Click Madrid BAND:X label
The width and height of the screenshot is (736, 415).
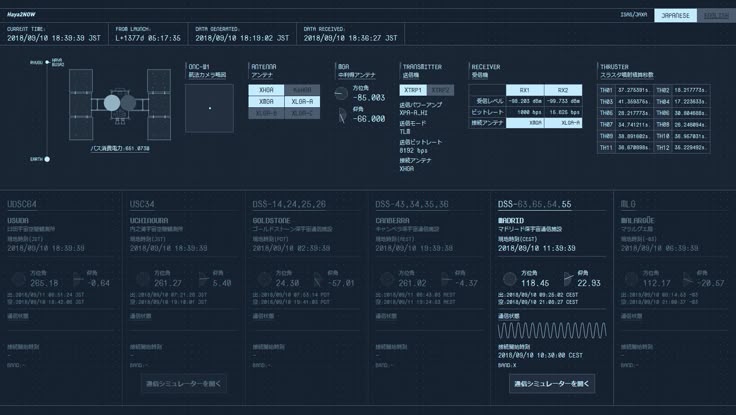pos(507,365)
